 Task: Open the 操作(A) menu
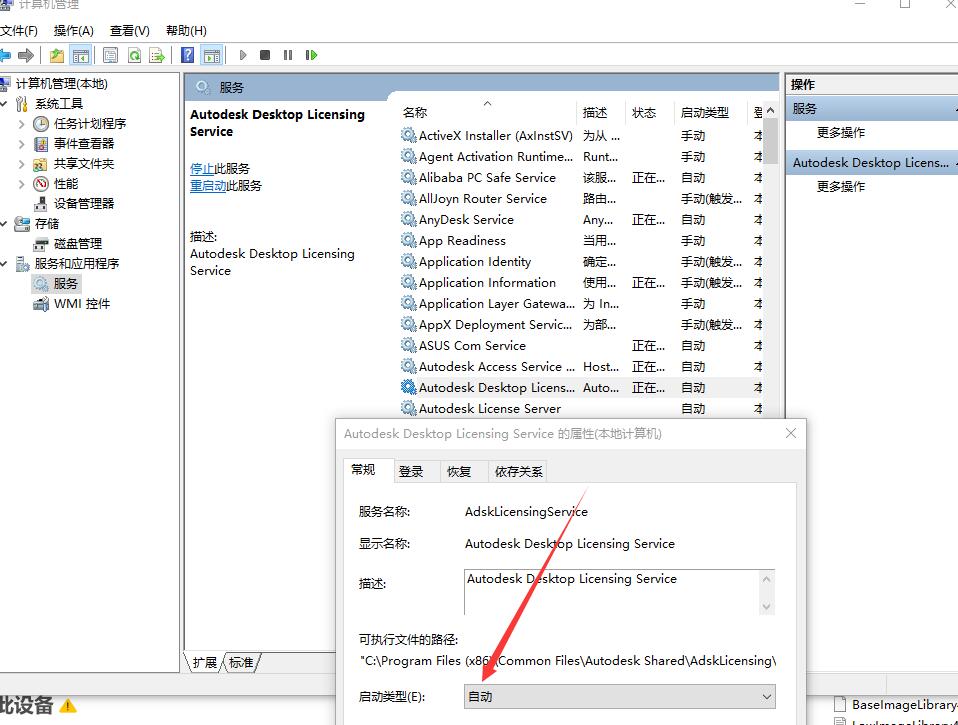point(74,31)
